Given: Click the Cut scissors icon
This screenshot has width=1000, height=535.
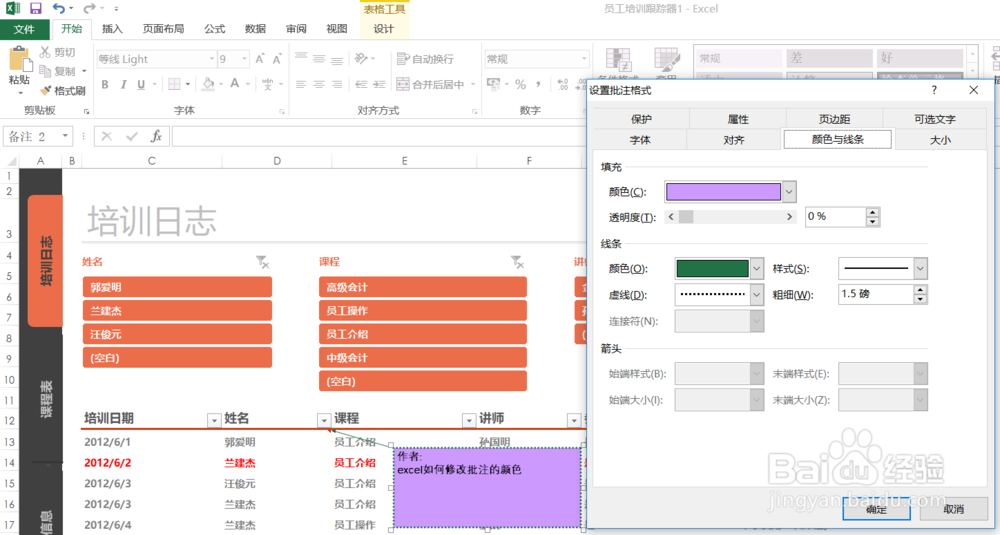Looking at the screenshot, I should [x=45, y=52].
